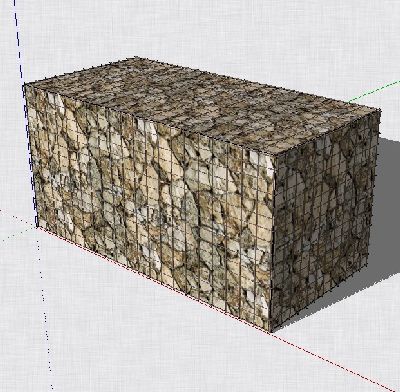Click the axes origin at the box's bottom-left corner
This screenshot has width=400, height=392.
pos(37,227)
